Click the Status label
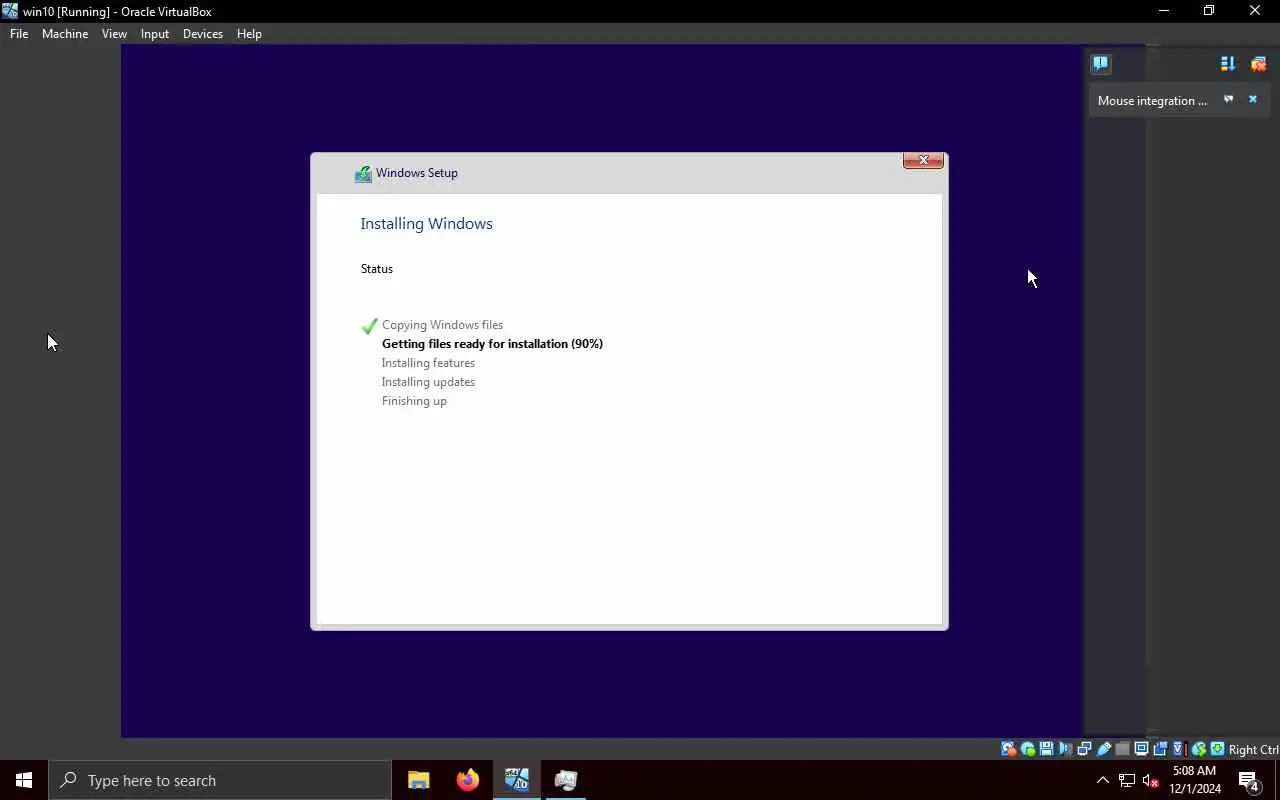 (377, 269)
